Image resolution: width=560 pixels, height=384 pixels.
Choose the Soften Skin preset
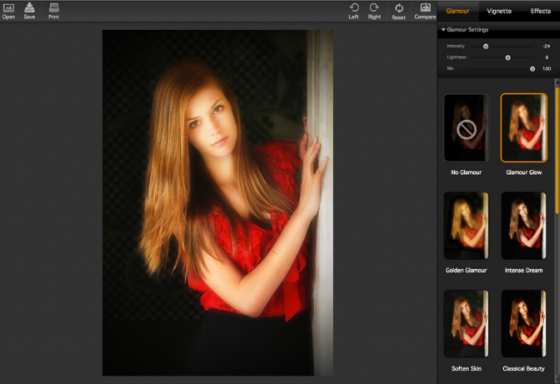(x=466, y=324)
